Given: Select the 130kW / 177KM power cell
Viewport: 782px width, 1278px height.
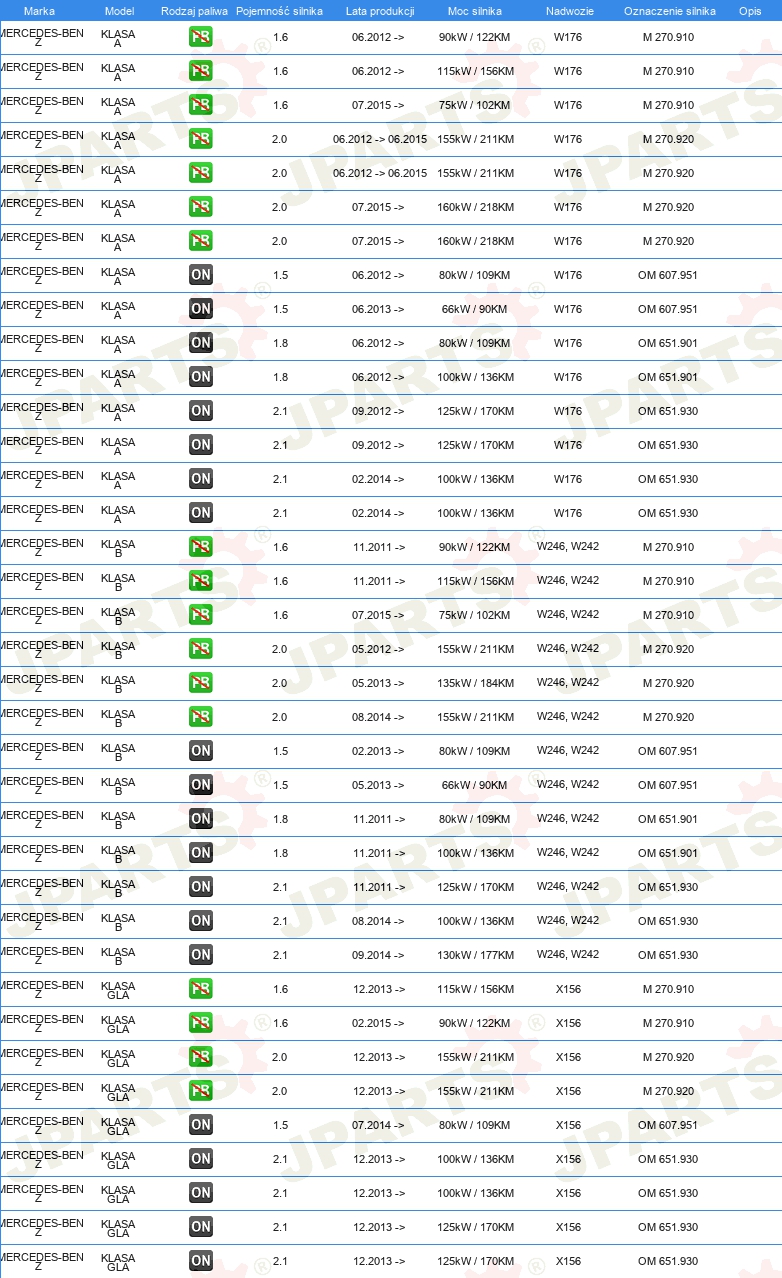Looking at the screenshot, I should [476, 955].
